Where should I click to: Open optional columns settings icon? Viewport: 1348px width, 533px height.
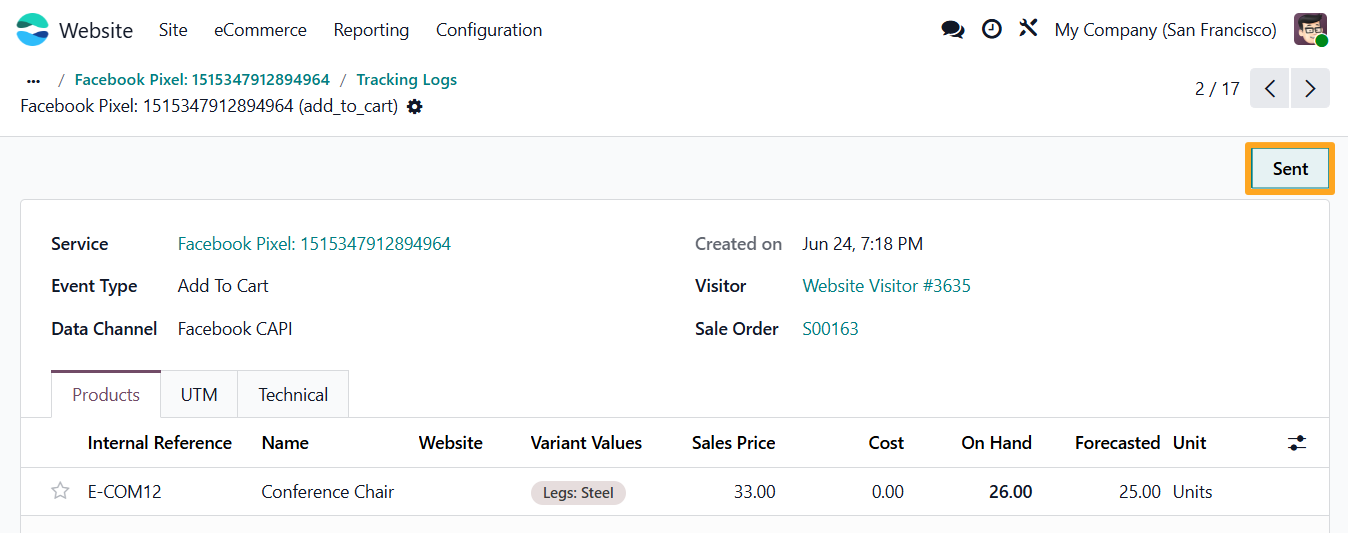(1297, 443)
